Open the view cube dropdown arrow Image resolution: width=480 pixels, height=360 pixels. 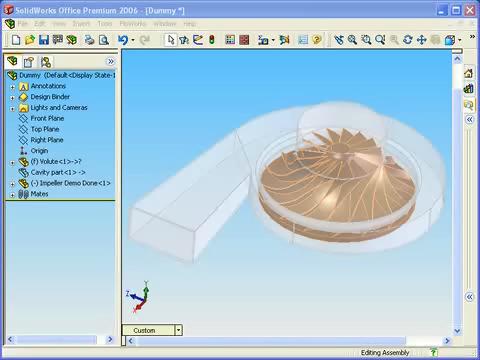(x=460, y=40)
